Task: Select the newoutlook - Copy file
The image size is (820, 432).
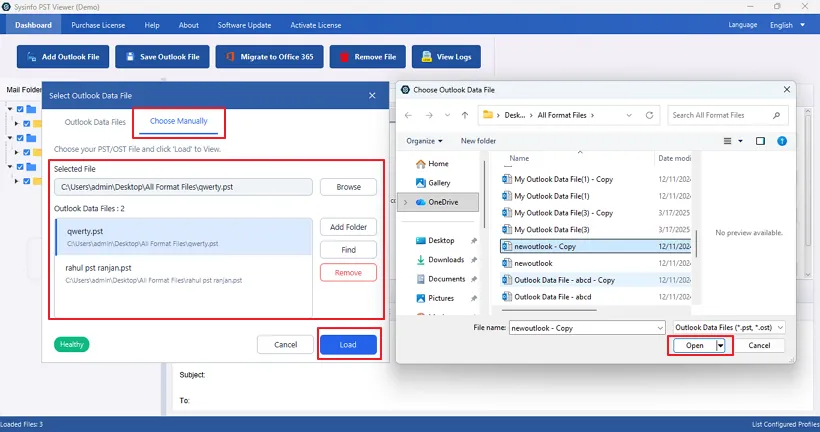Action: pyautogui.click(x=596, y=246)
